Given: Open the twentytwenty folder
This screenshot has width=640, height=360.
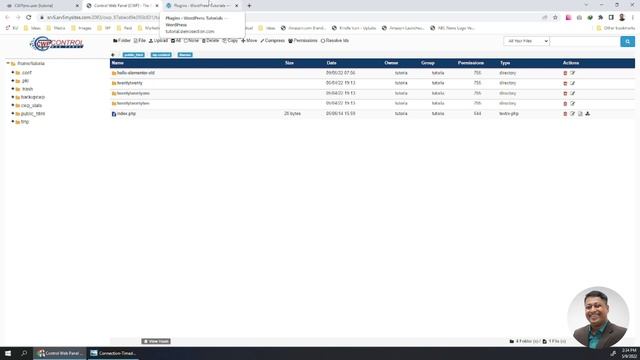Looking at the screenshot, I should click(130, 83).
